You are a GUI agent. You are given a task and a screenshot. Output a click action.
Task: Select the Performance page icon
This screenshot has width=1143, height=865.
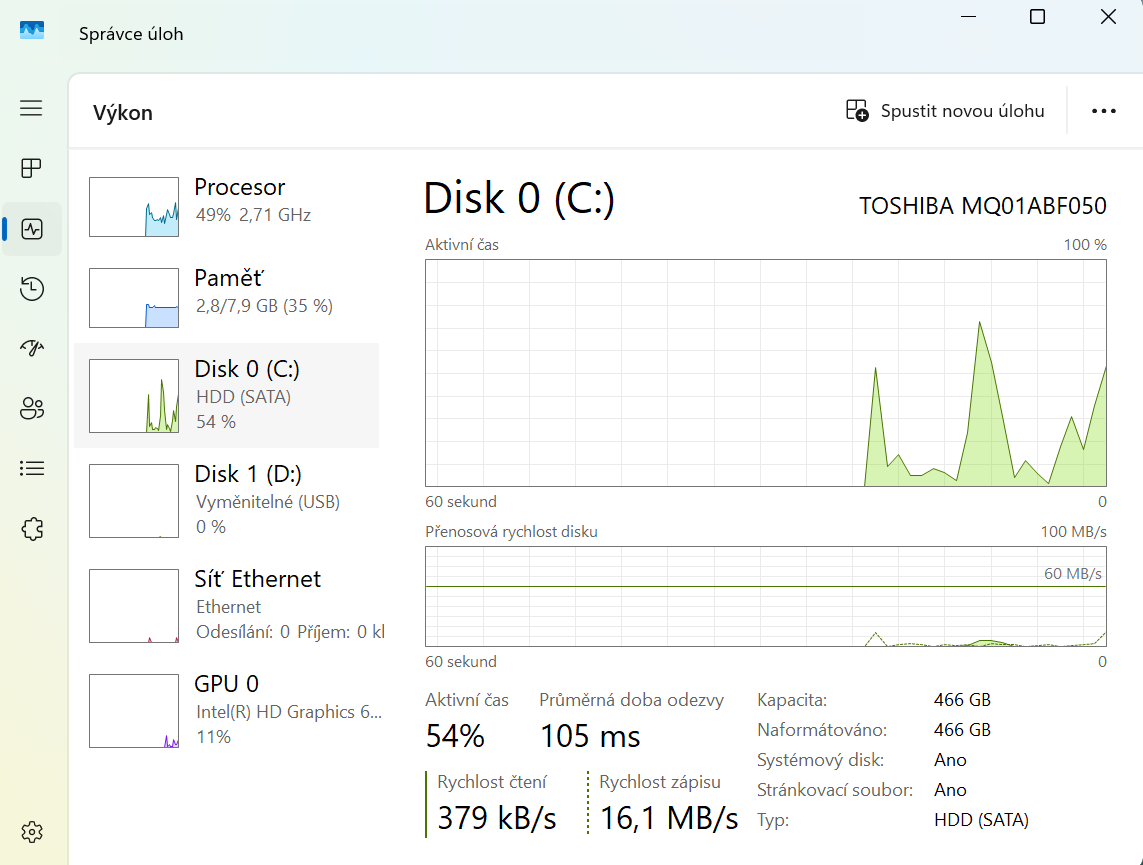[32, 229]
